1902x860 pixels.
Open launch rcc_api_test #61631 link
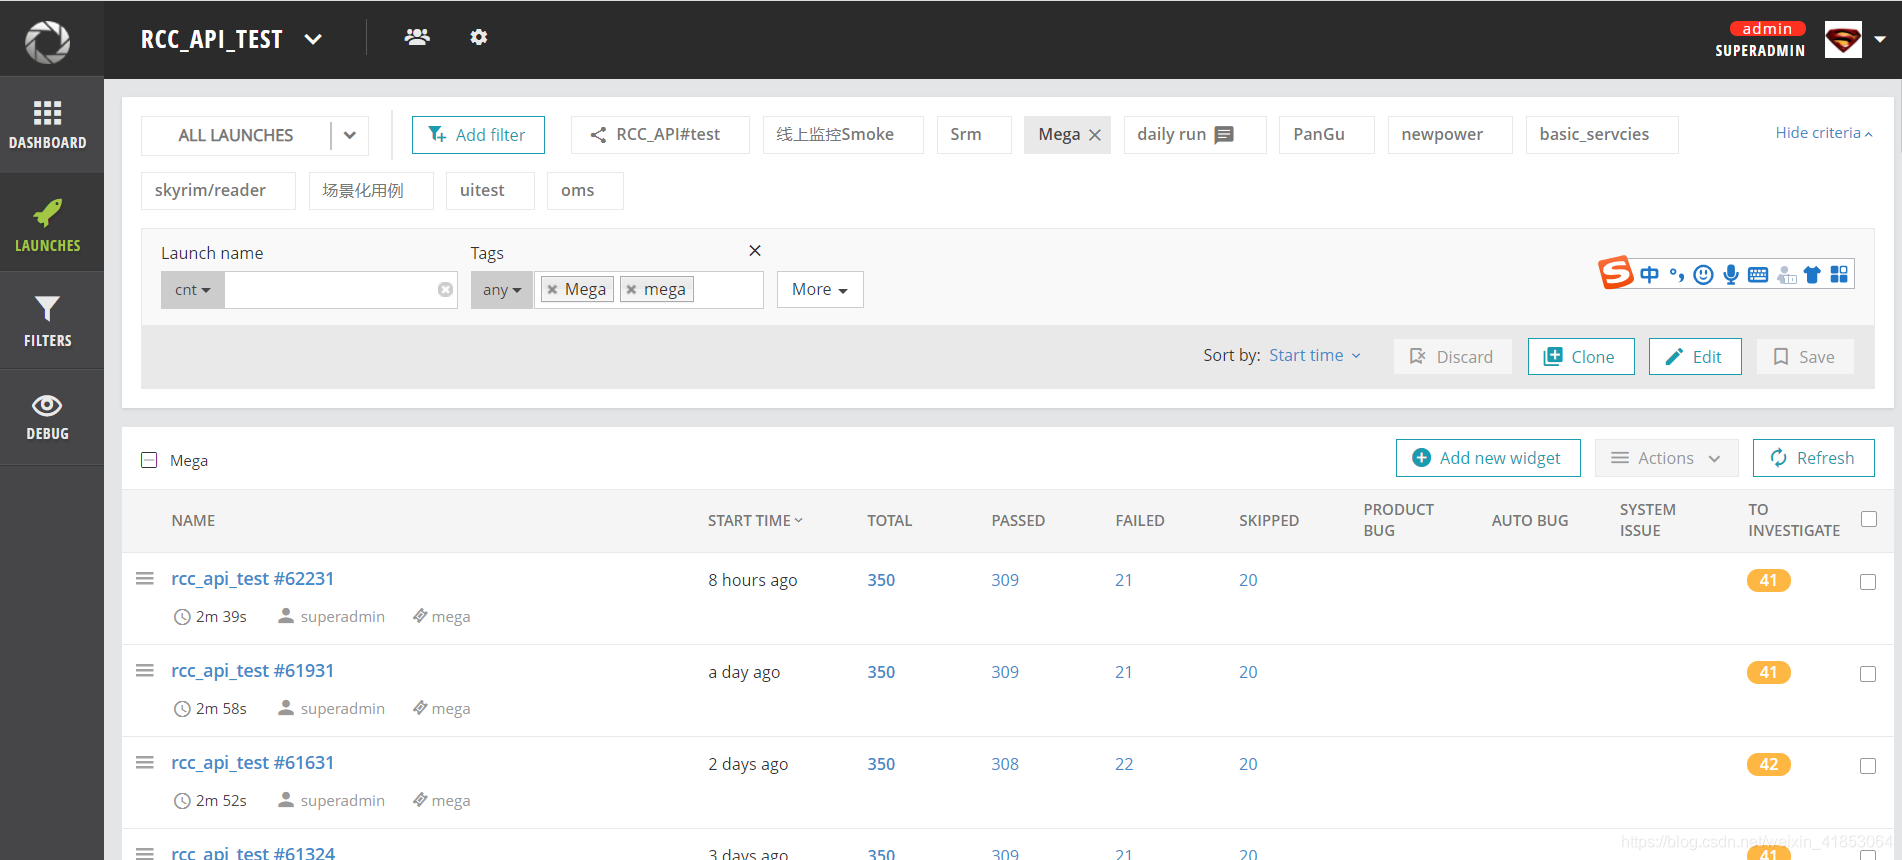pos(253,763)
